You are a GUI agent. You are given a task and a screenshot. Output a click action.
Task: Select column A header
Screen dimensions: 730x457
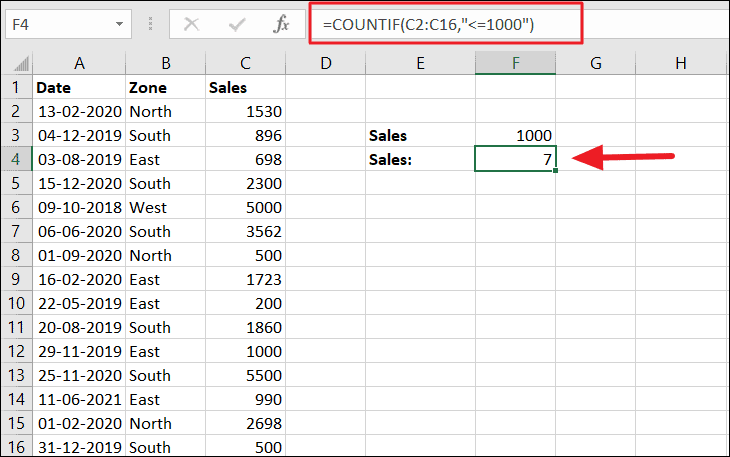pyautogui.click(x=79, y=63)
